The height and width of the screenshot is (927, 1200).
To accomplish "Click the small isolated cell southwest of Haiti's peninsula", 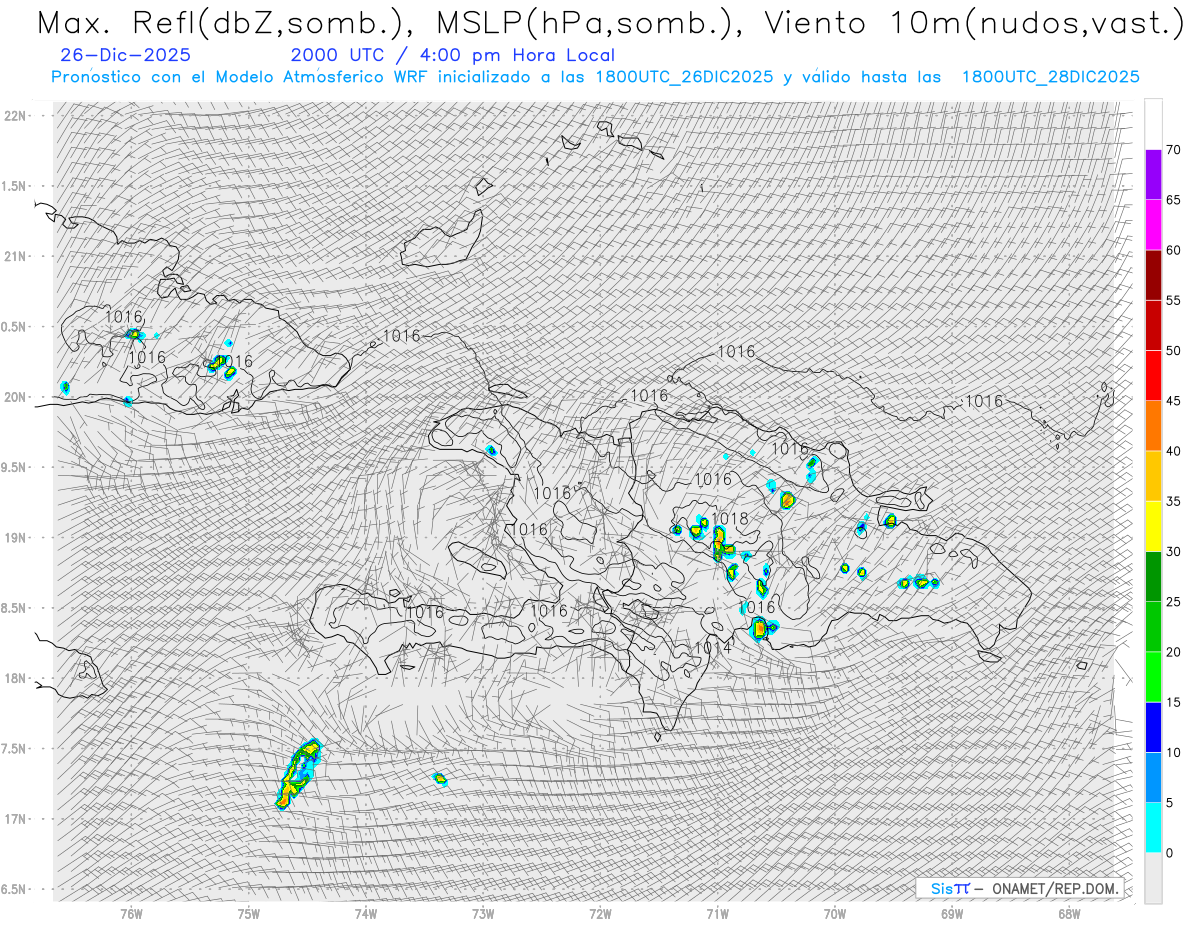I will pos(440,778).
